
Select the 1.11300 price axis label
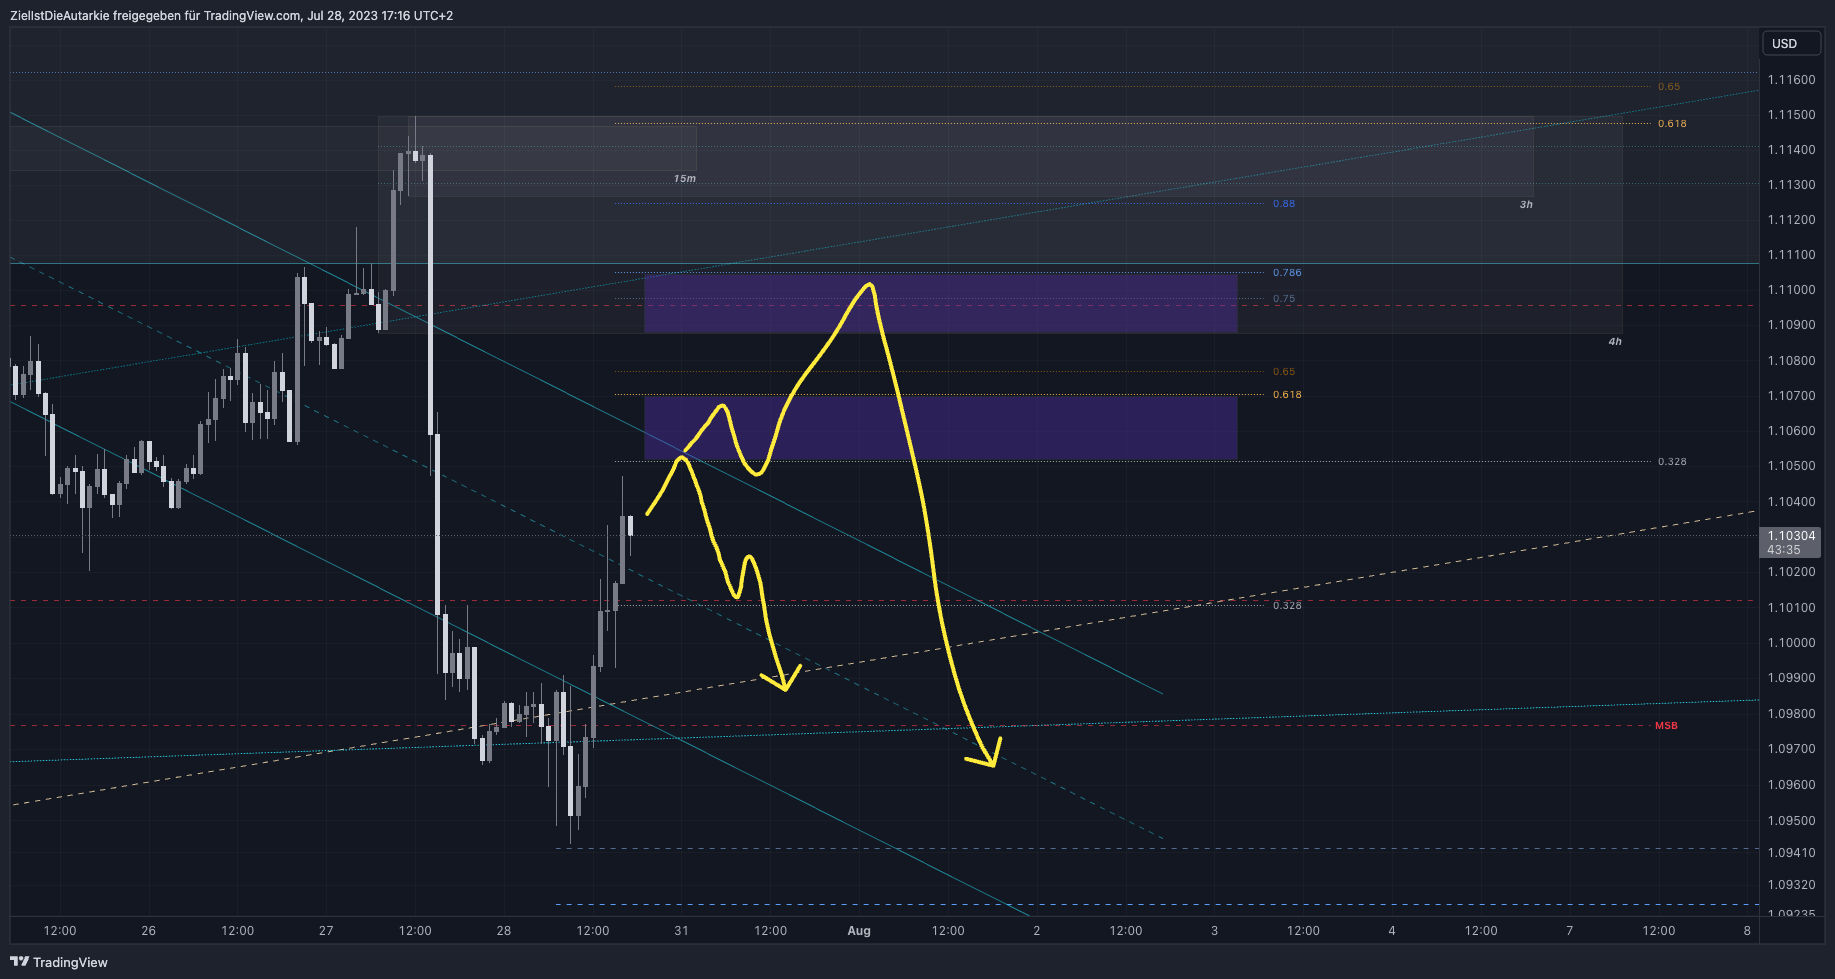pos(1791,185)
